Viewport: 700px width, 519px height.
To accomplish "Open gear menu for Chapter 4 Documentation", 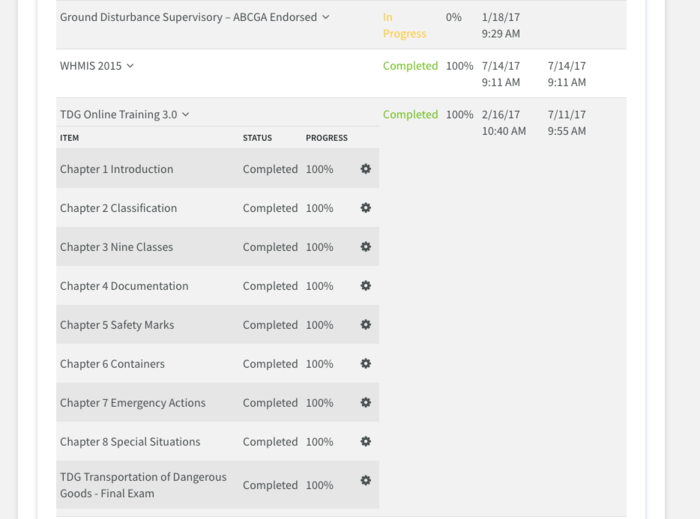I will (x=366, y=286).
